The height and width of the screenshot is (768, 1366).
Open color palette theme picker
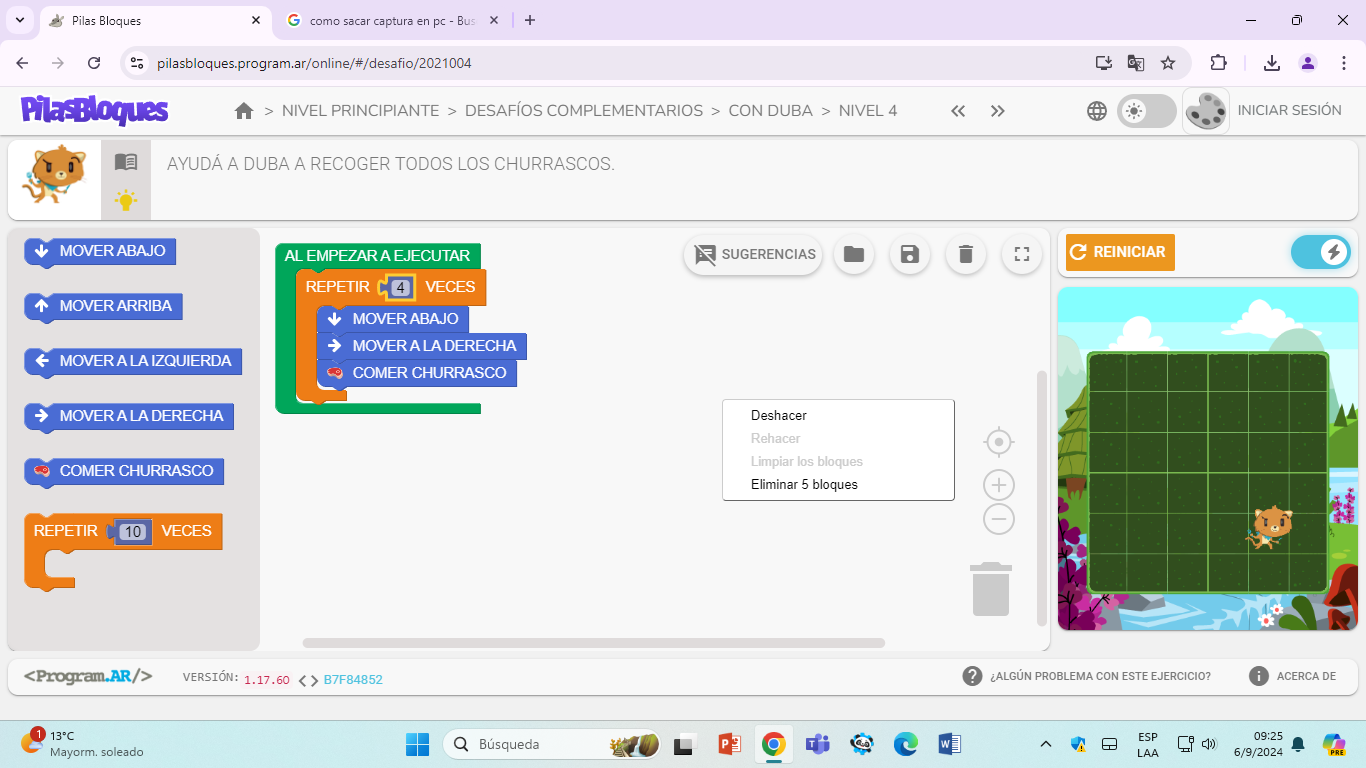pos(1206,111)
